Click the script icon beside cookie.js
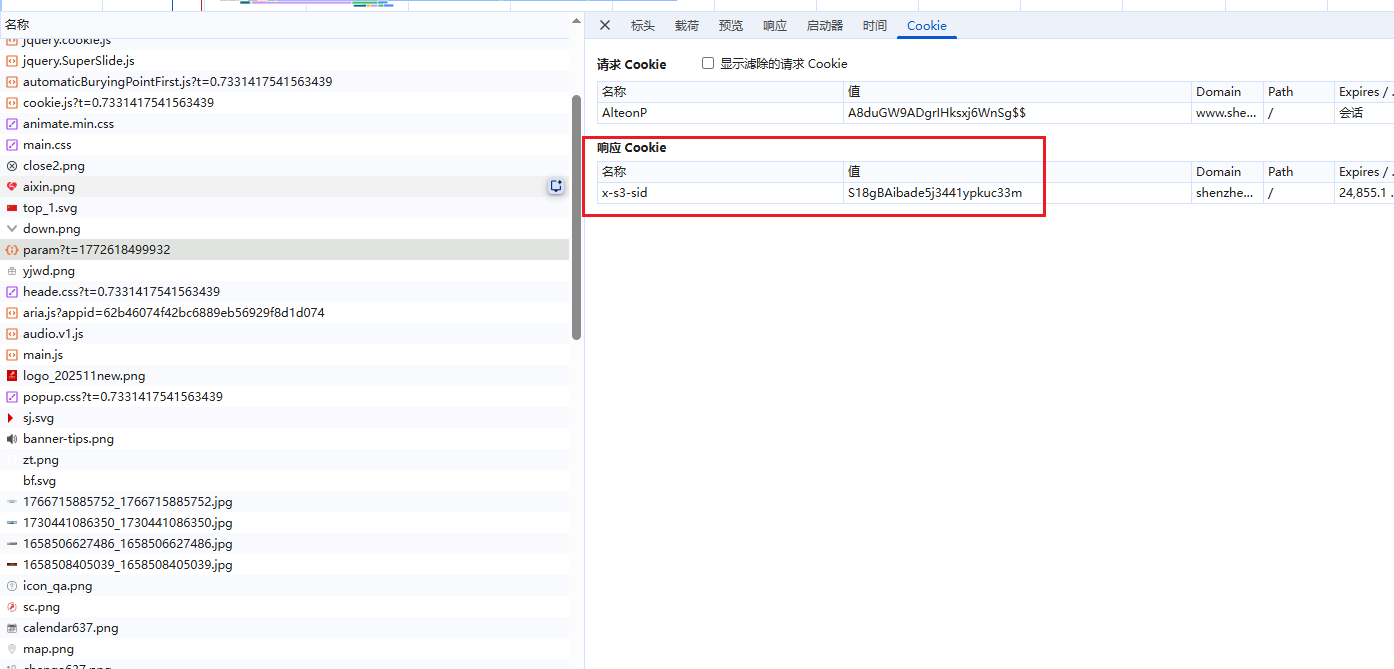Screen dimensions: 1394x669 12,103
